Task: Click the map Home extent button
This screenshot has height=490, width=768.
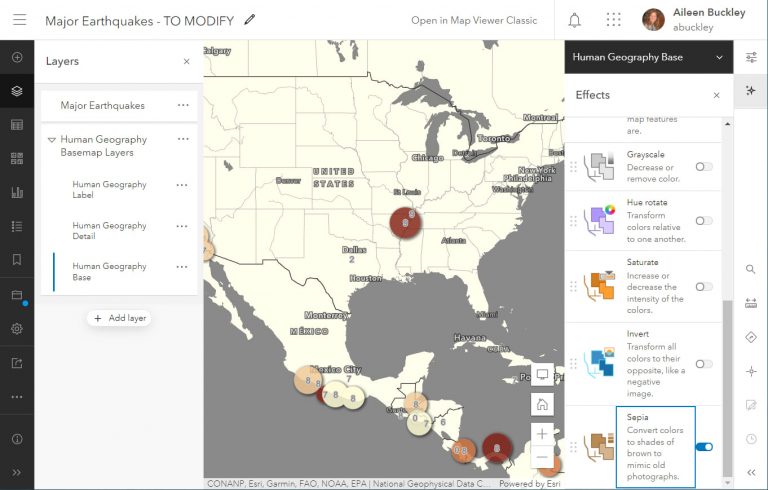Action: coord(542,404)
